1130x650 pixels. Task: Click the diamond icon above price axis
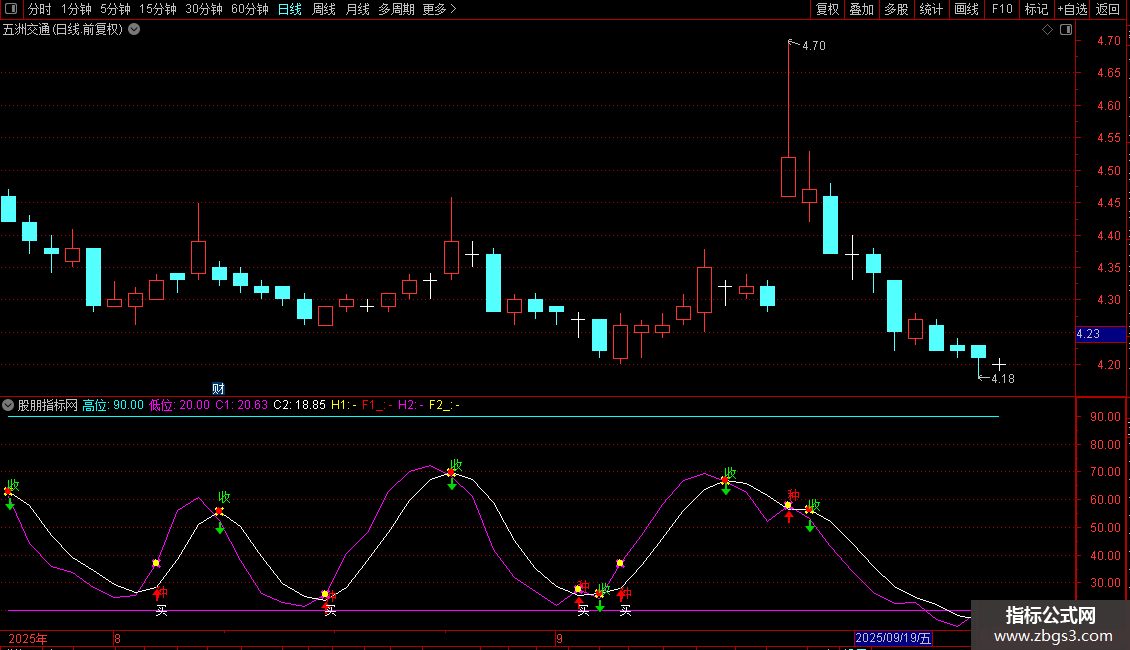tap(1047, 30)
